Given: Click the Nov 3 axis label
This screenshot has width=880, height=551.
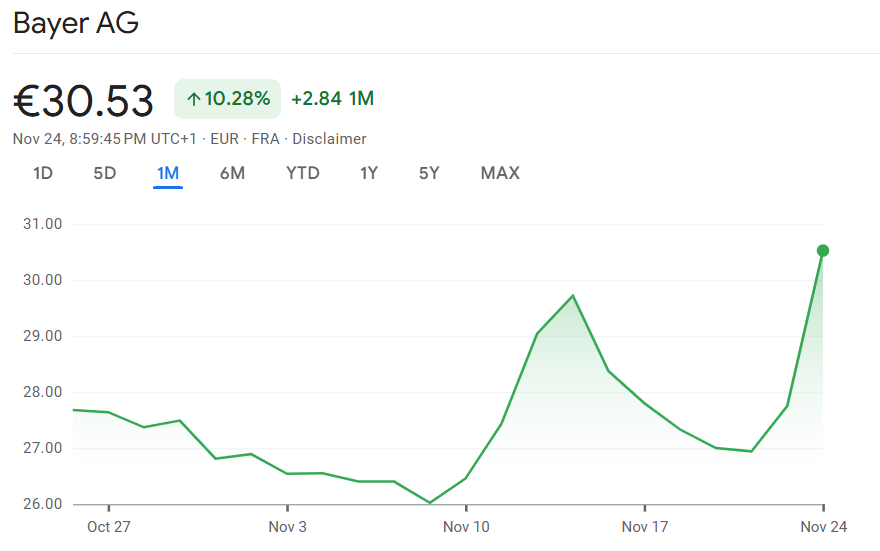Looking at the screenshot, I should [x=288, y=527].
